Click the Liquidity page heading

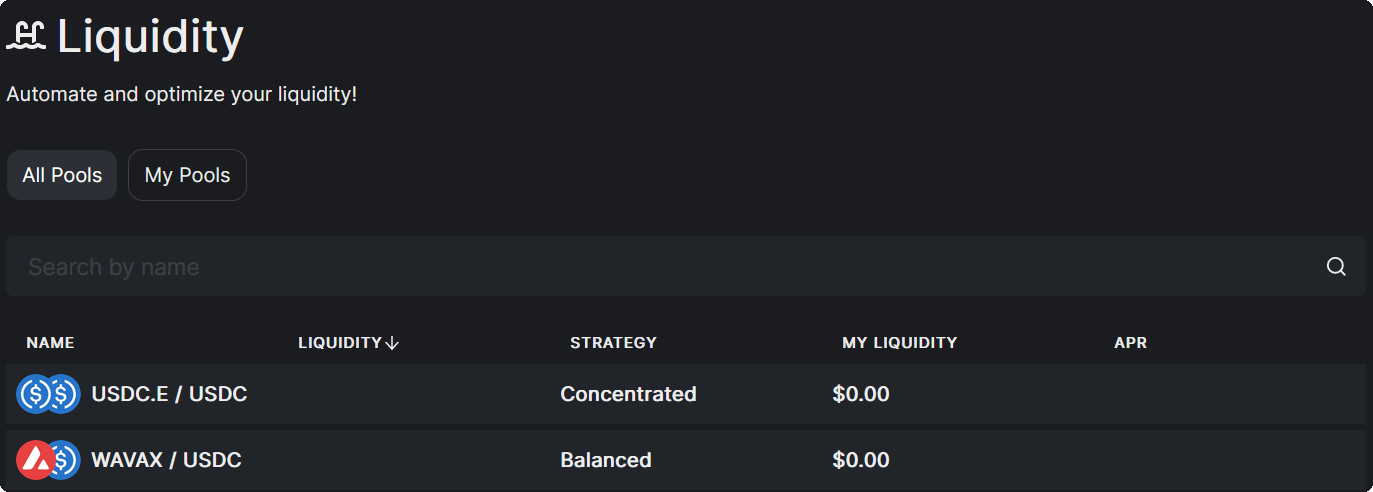click(x=150, y=36)
